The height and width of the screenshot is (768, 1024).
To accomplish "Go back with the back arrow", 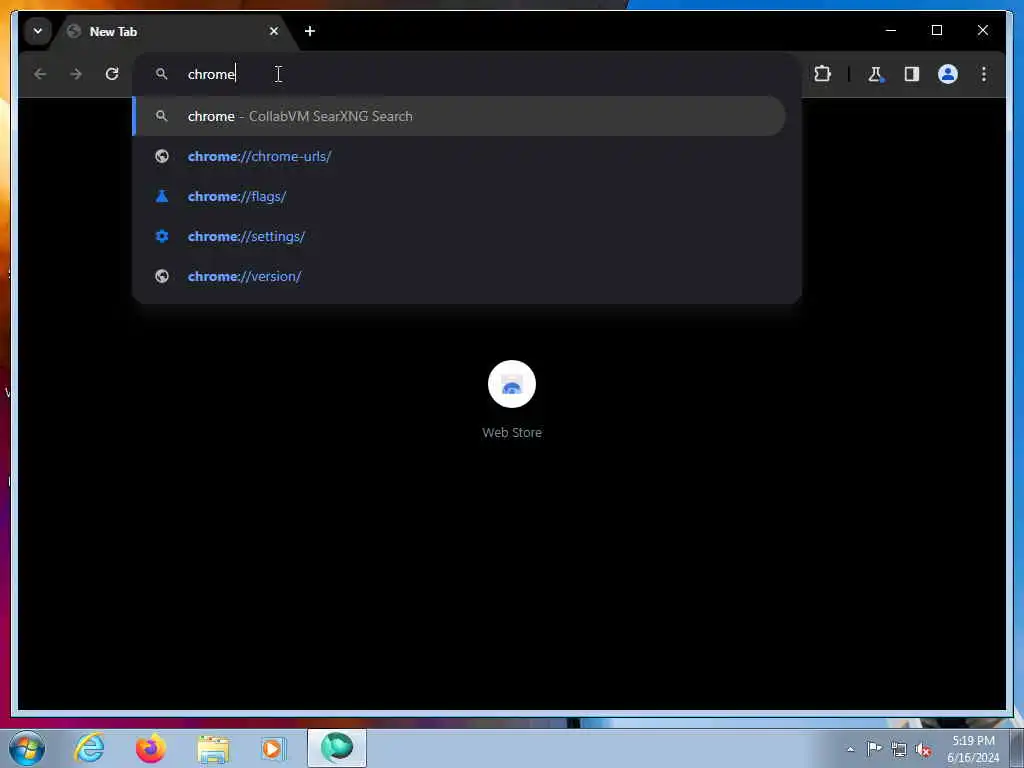I will [x=40, y=74].
